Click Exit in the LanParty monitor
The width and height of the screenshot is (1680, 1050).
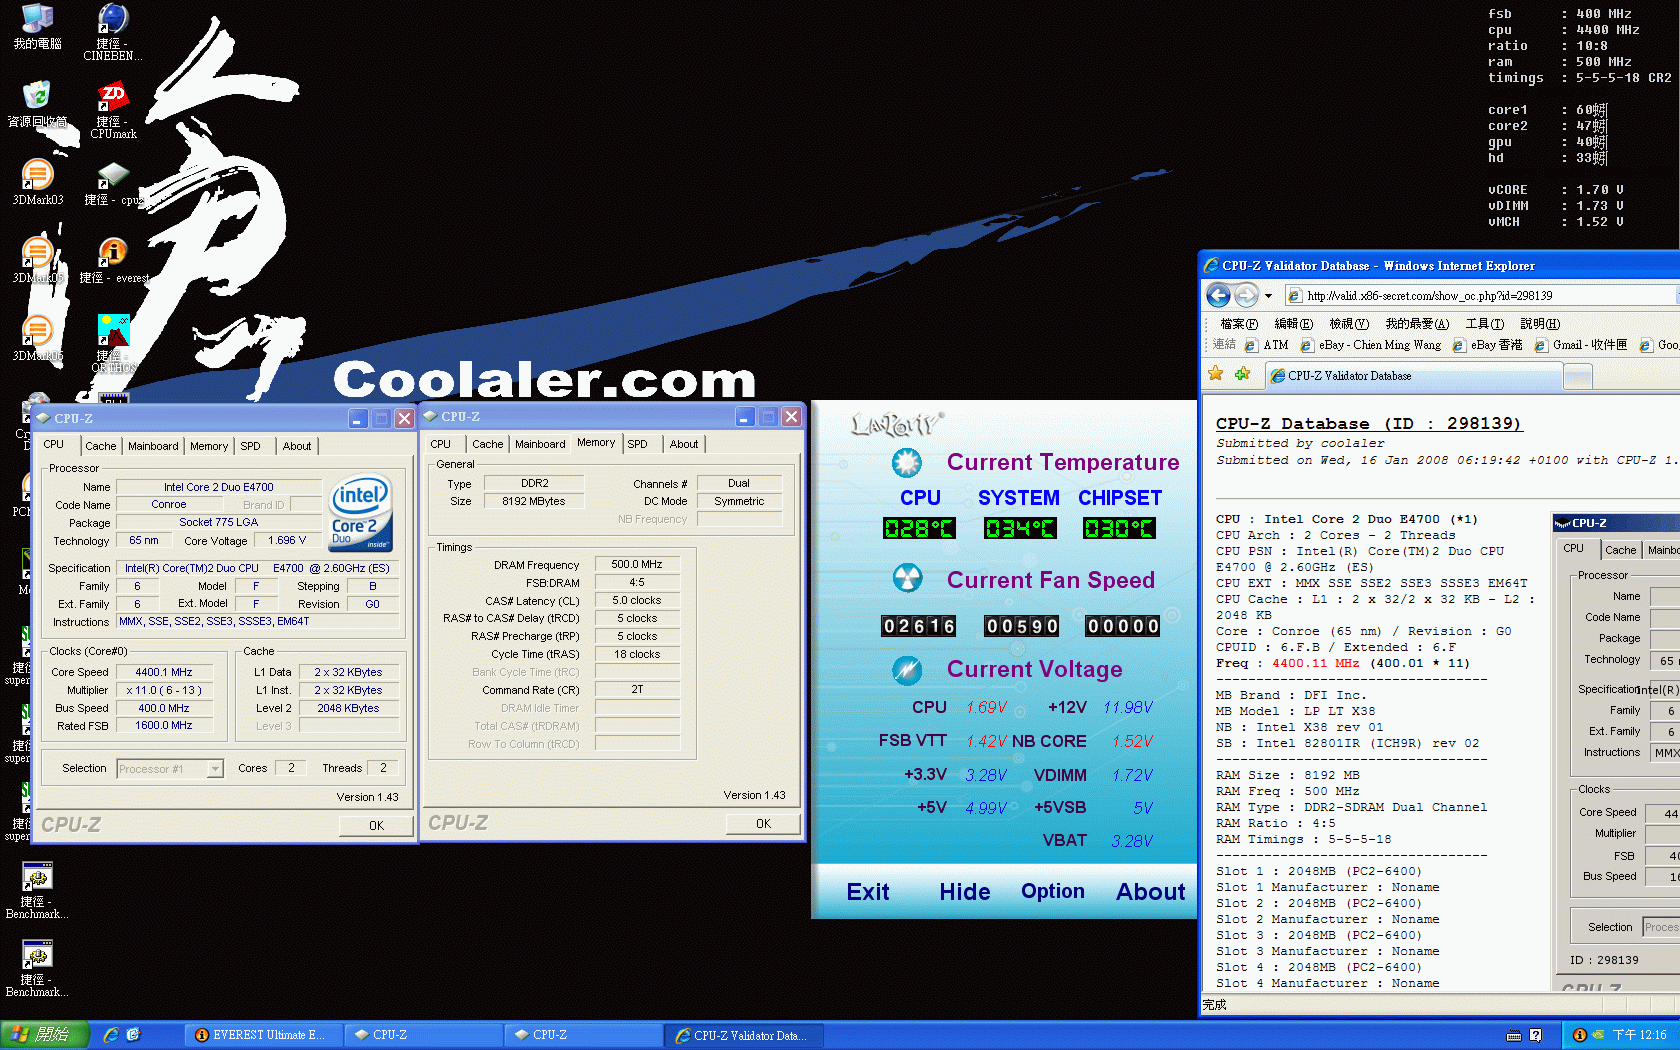click(x=867, y=892)
